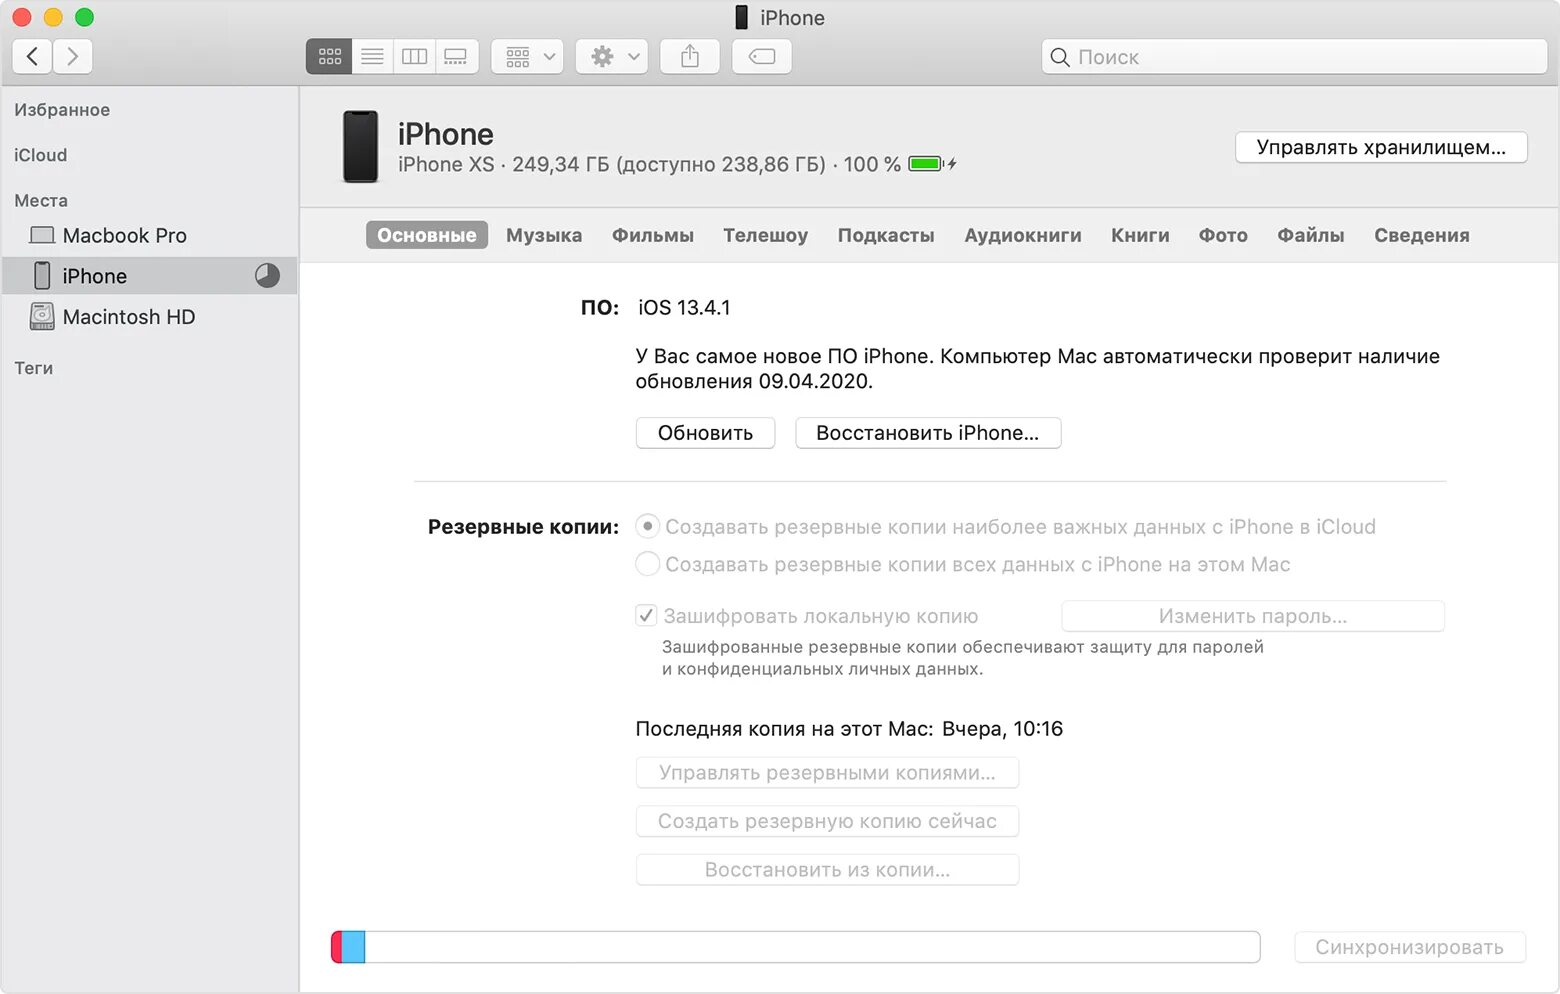Open the Телешоу tab

(766, 235)
